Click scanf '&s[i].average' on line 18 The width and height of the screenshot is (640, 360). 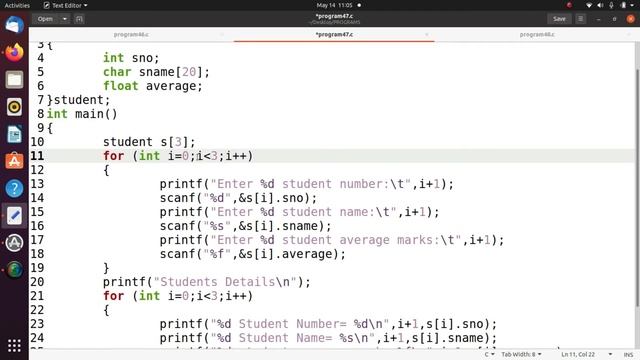click(x=253, y=254)
